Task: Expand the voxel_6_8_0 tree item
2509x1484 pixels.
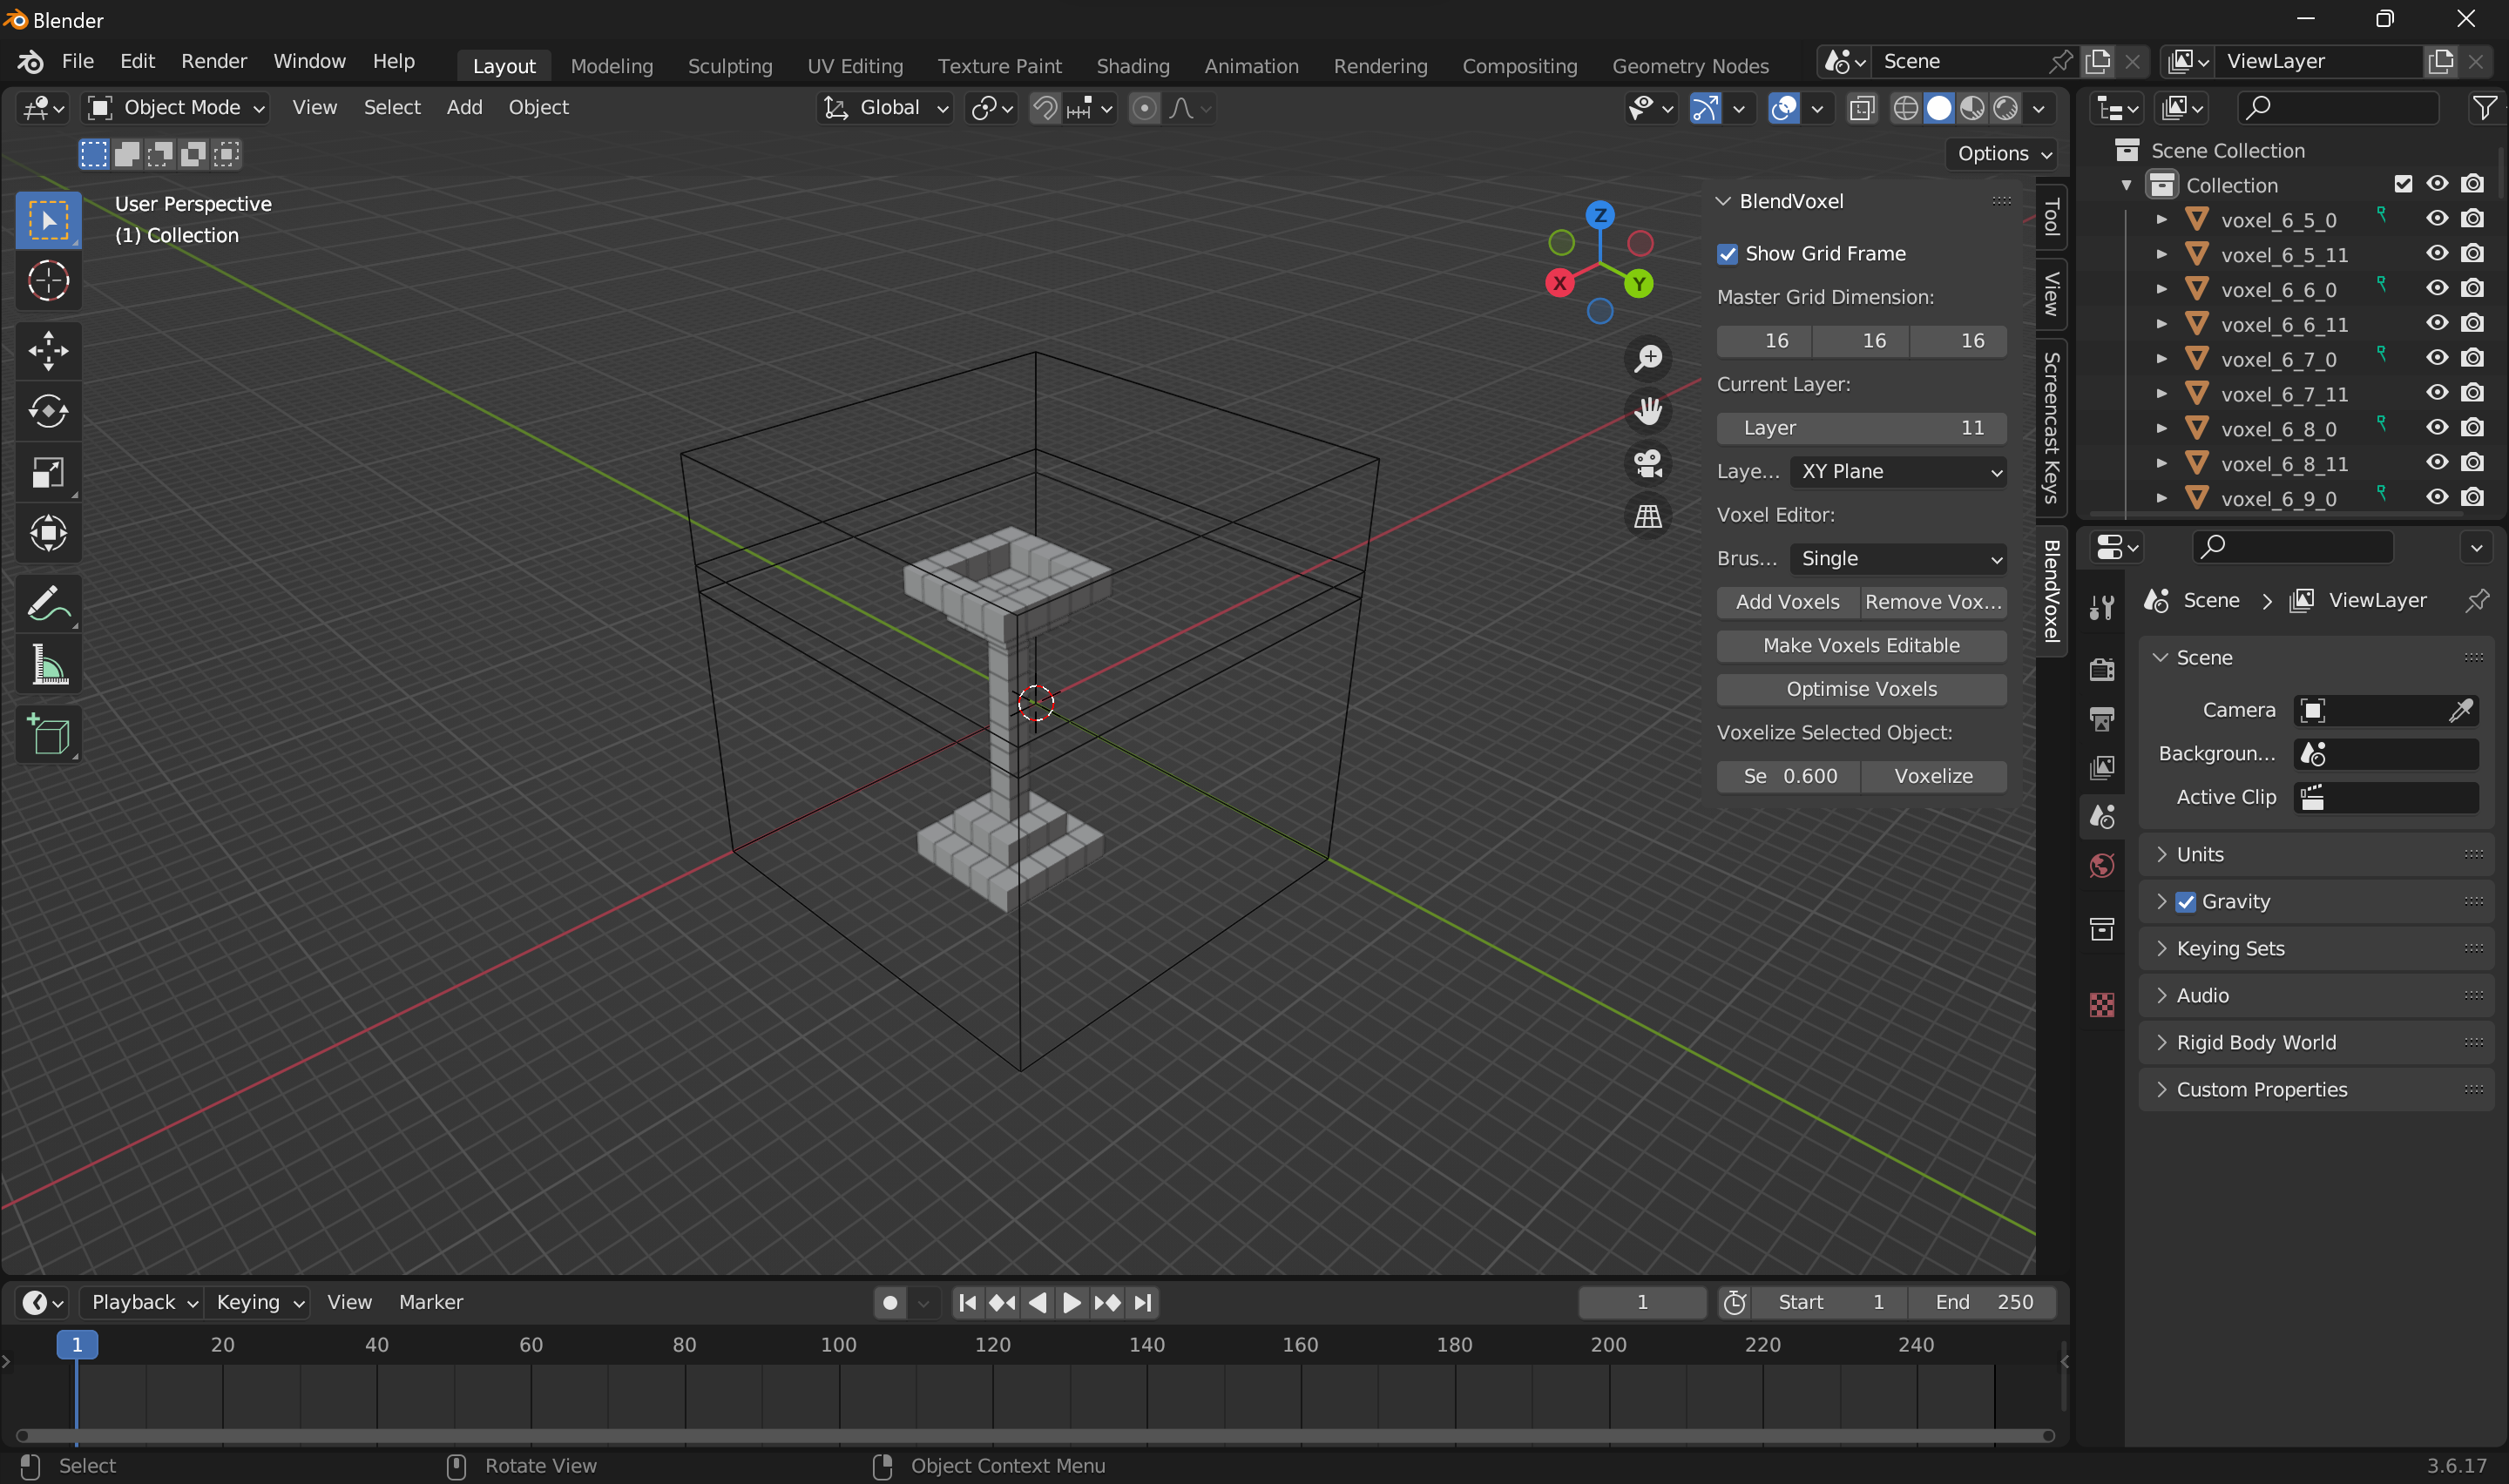Action: coord(2161,429)
